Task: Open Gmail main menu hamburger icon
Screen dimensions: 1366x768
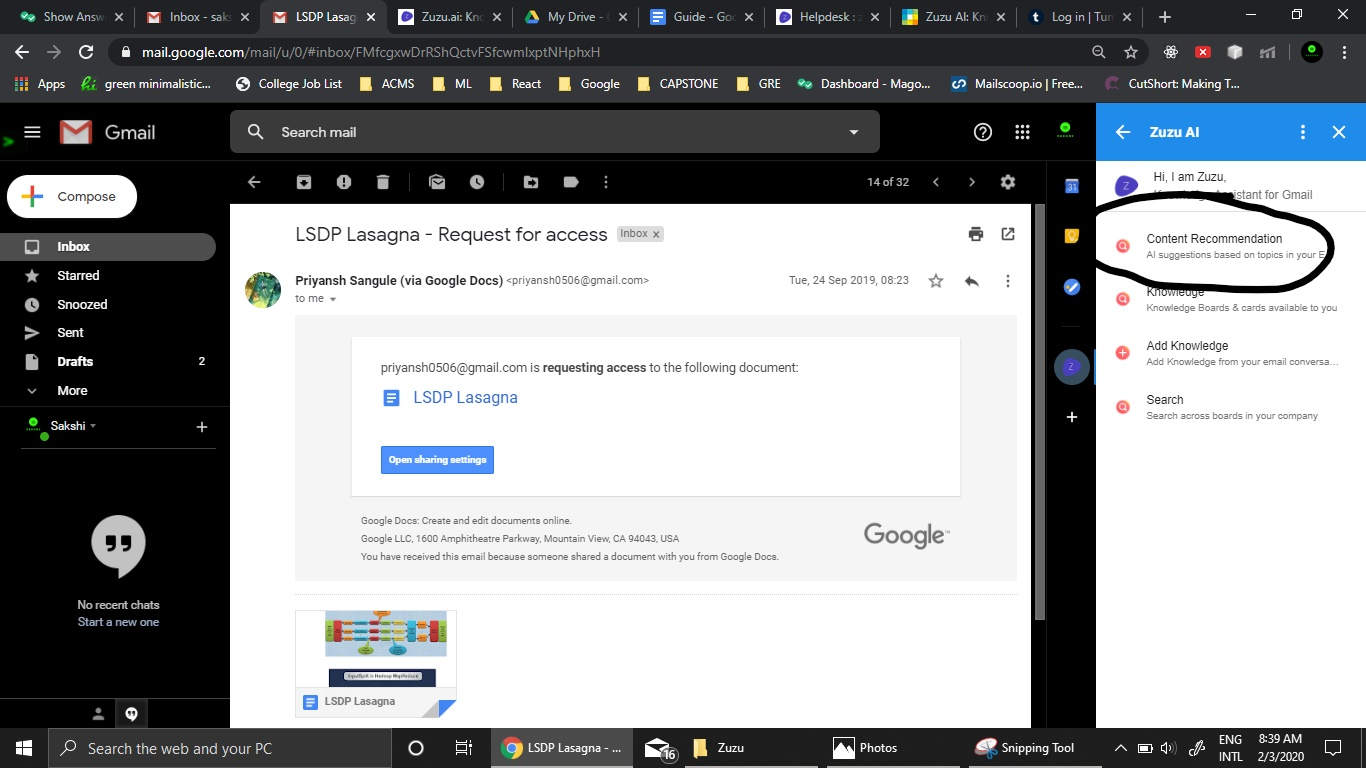Action: pos(32,132)
